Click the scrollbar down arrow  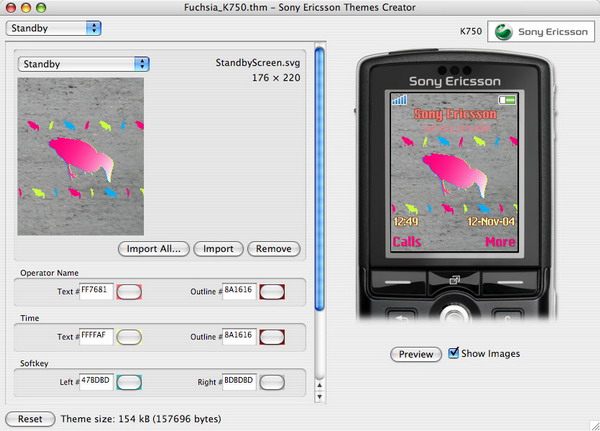(x=320, y=397)
